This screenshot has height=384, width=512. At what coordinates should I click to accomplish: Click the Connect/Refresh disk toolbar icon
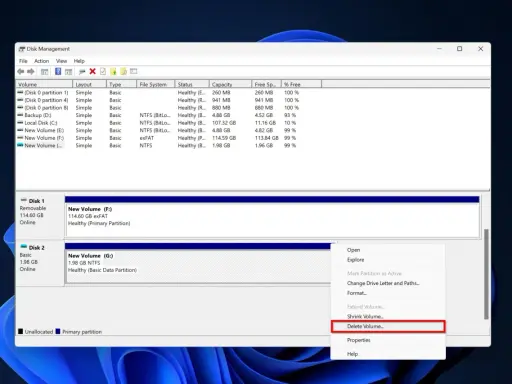tap(82, 72)
